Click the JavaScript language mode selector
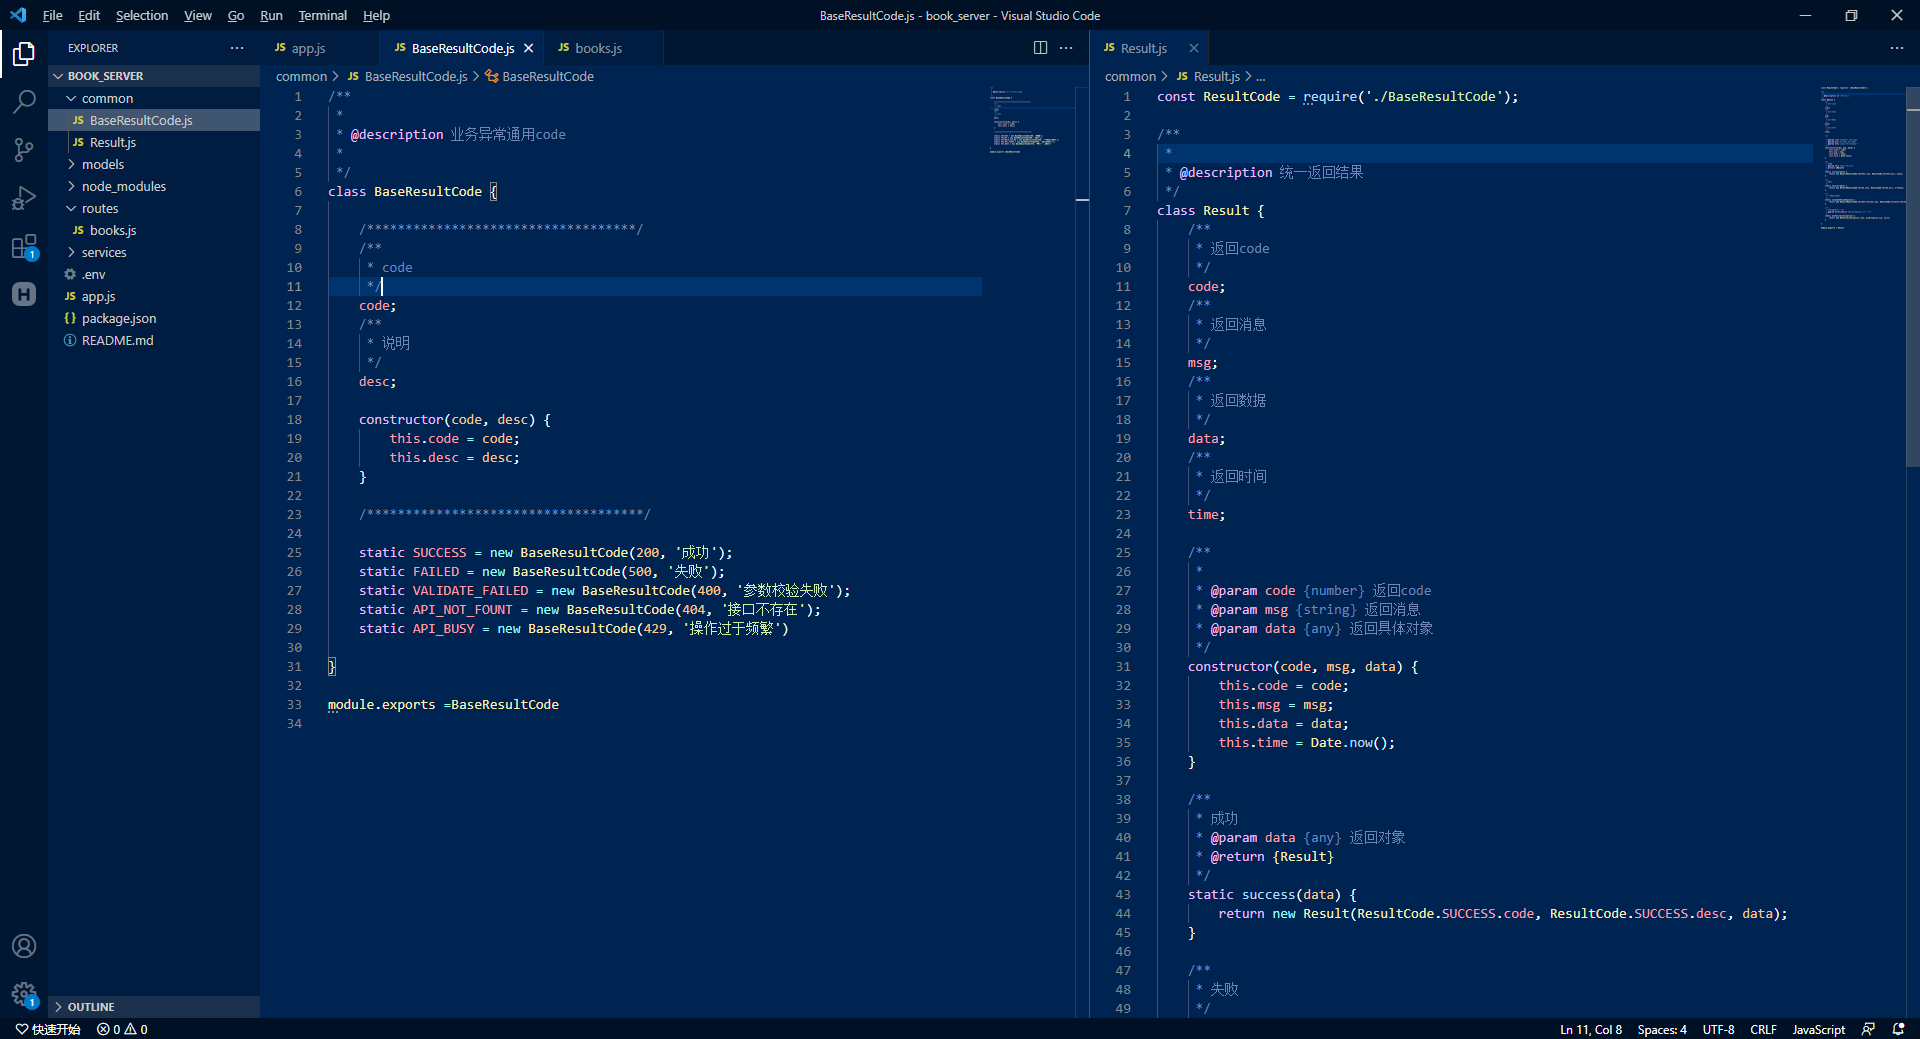 (x=1818, y=1029)
